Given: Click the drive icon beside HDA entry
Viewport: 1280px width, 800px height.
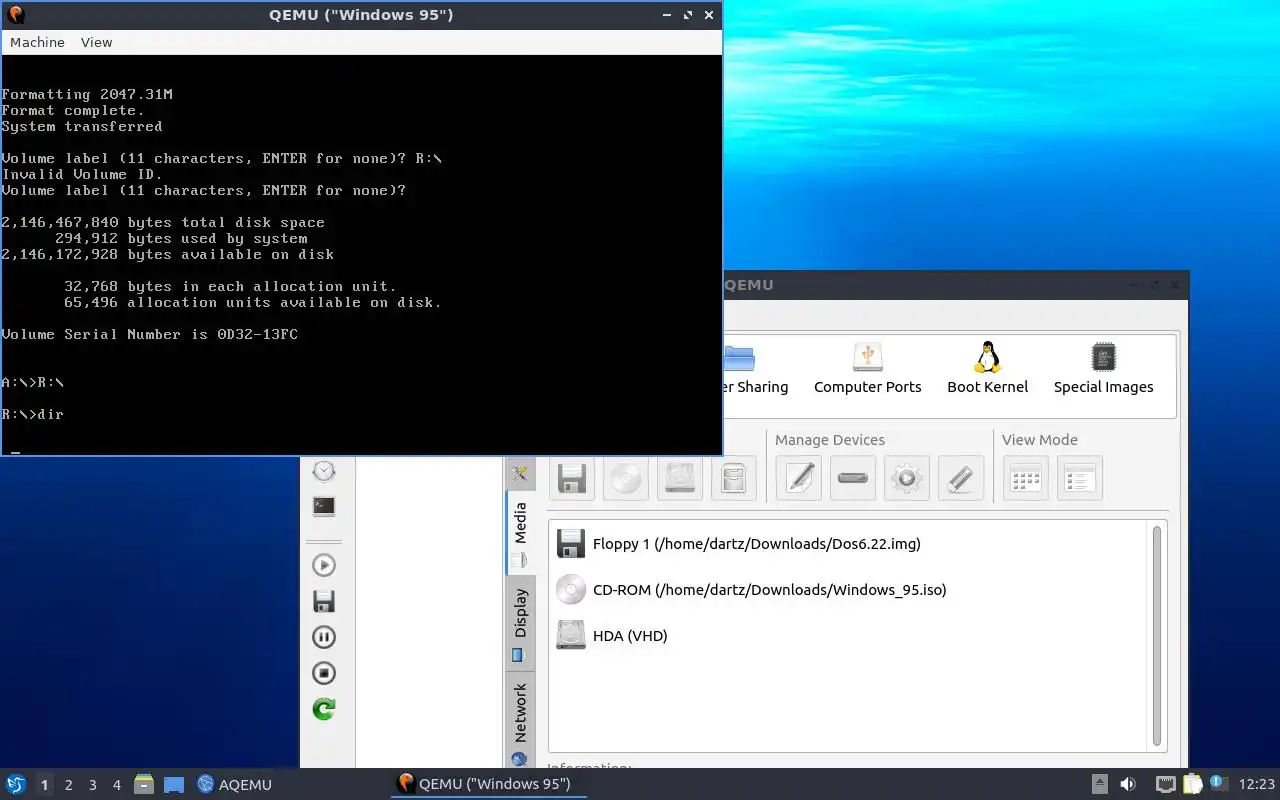Looking at the screenshot, I should [571, 635].
